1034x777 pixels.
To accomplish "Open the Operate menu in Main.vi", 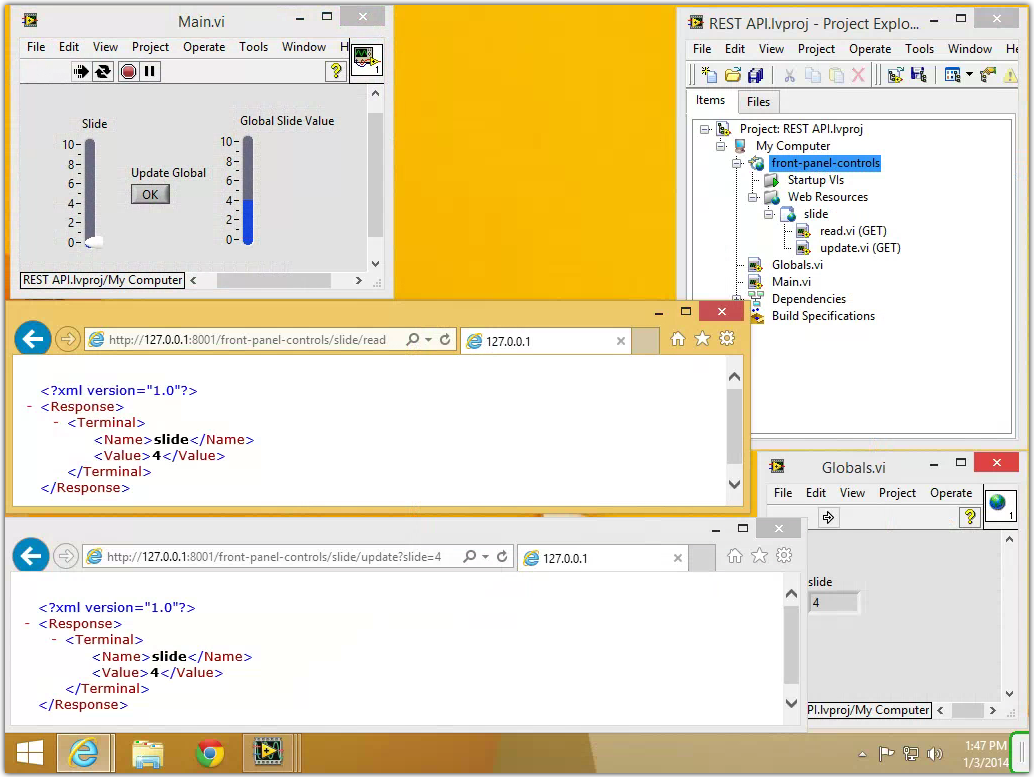I will point(204,47).
